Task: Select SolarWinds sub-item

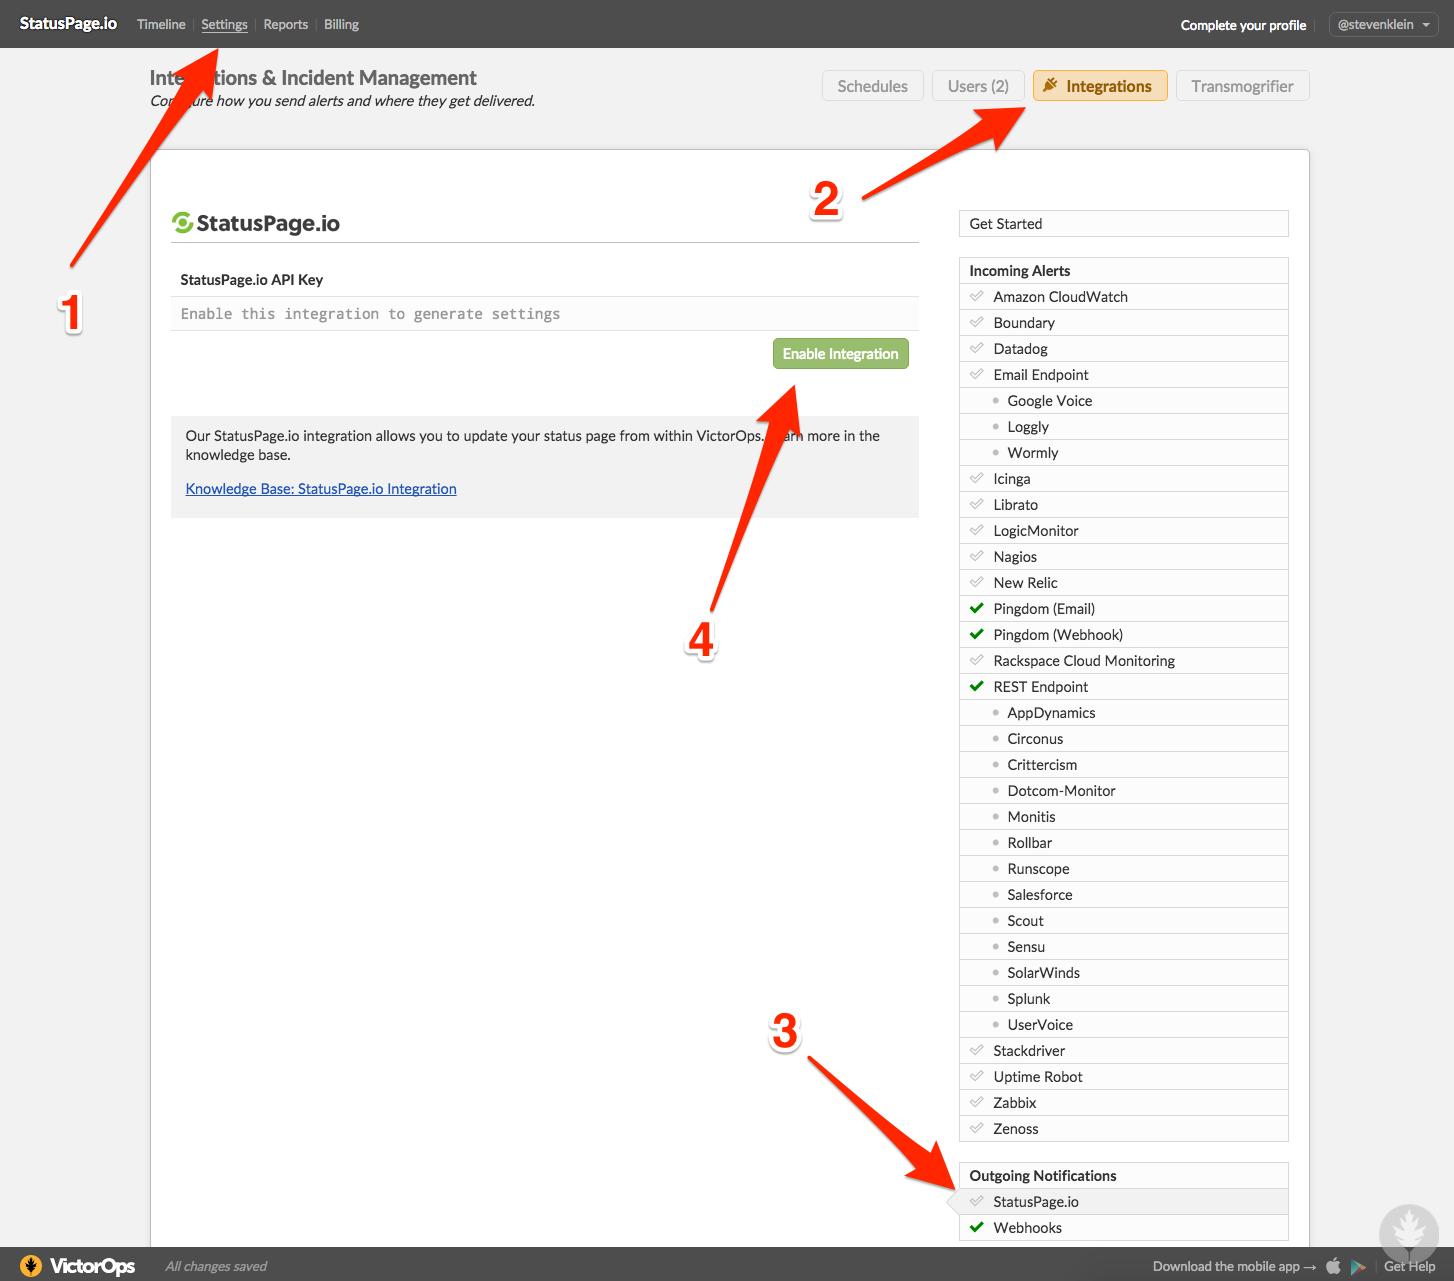Action: 1123,973
